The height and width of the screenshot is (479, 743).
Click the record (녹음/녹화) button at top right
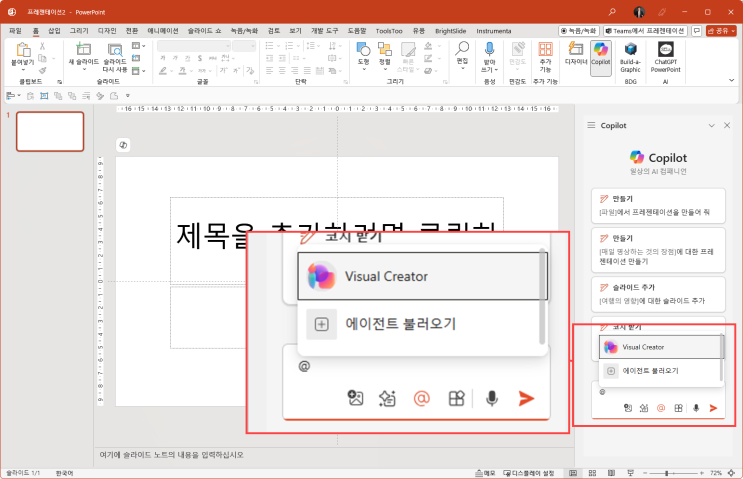pyautogui.click(x=579, y=31)
